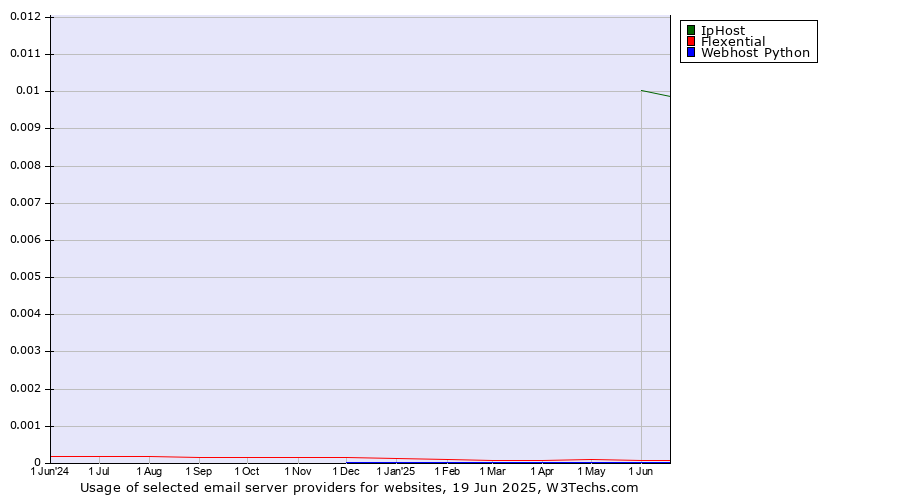
Task: Click the 0.001 y-axis value
Action: [x=26, y=425]
